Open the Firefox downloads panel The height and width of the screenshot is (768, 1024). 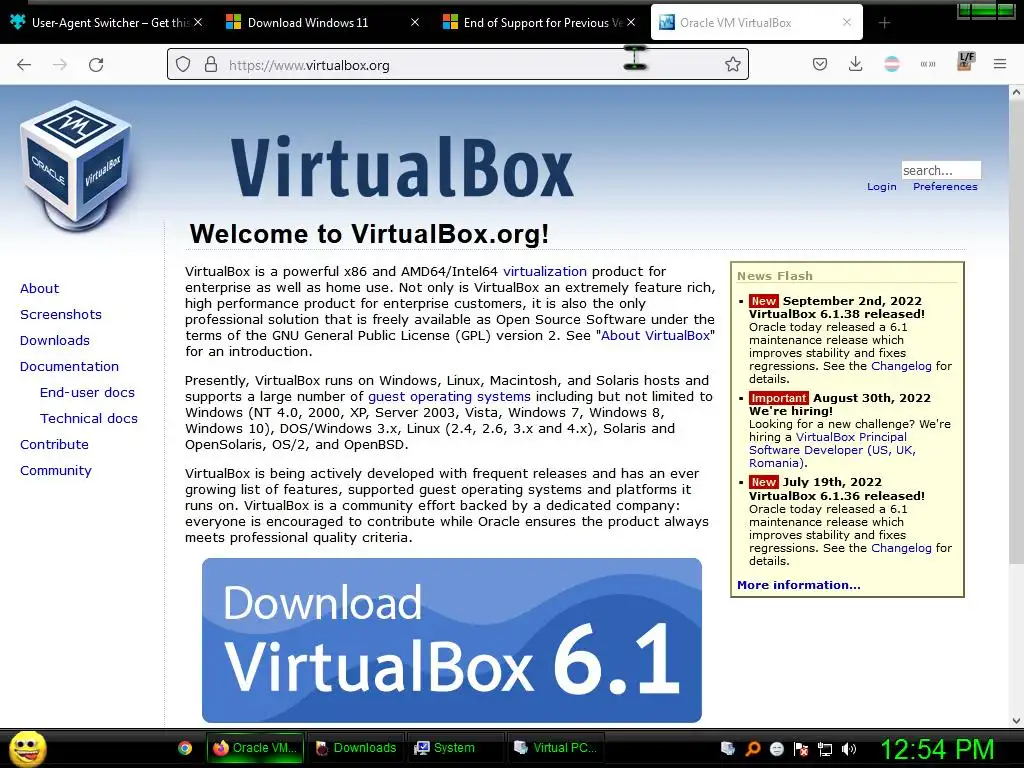coord(856,64)
